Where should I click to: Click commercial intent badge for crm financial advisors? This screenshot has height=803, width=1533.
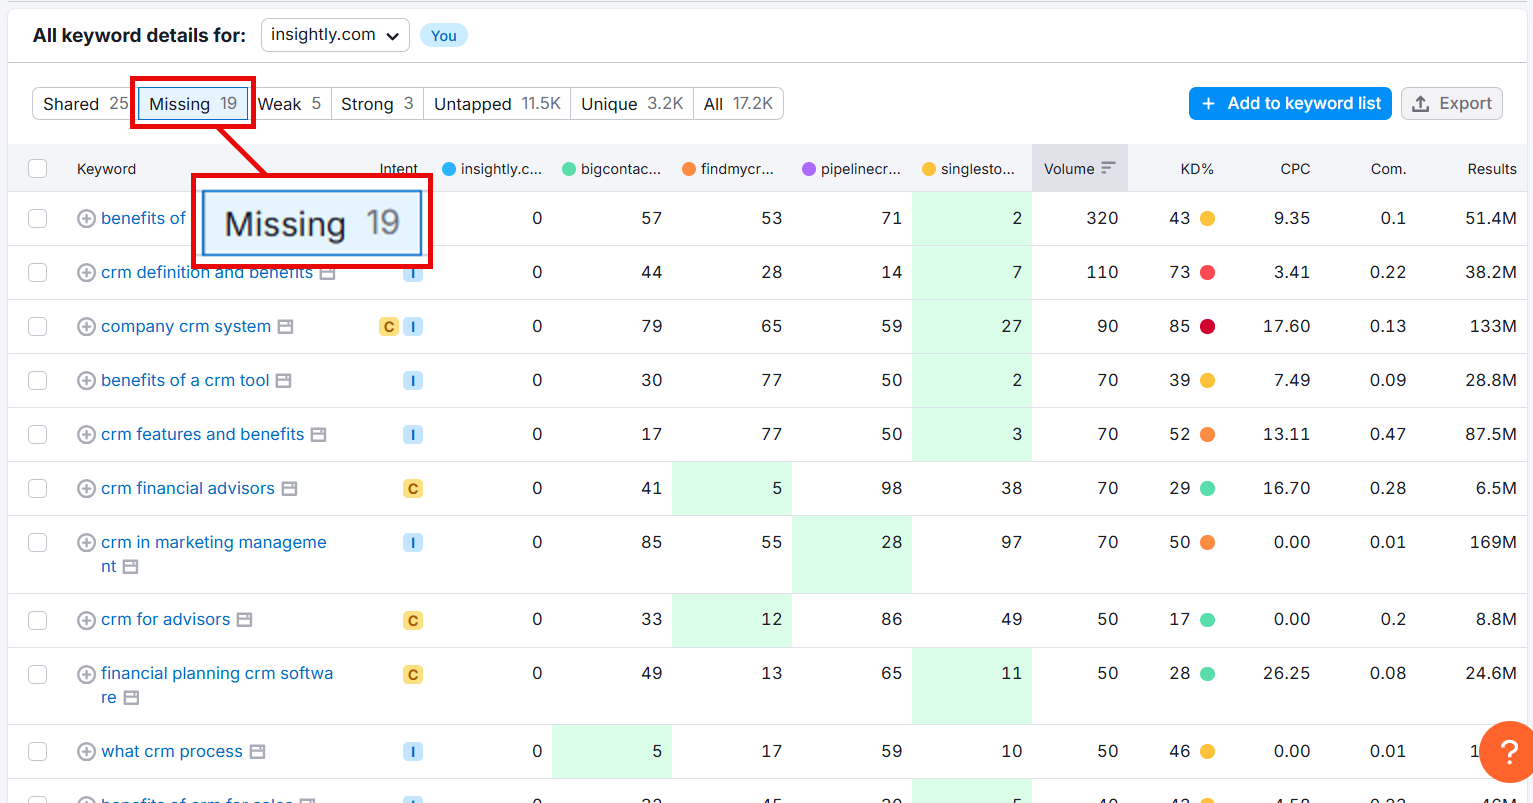(413, 489)
